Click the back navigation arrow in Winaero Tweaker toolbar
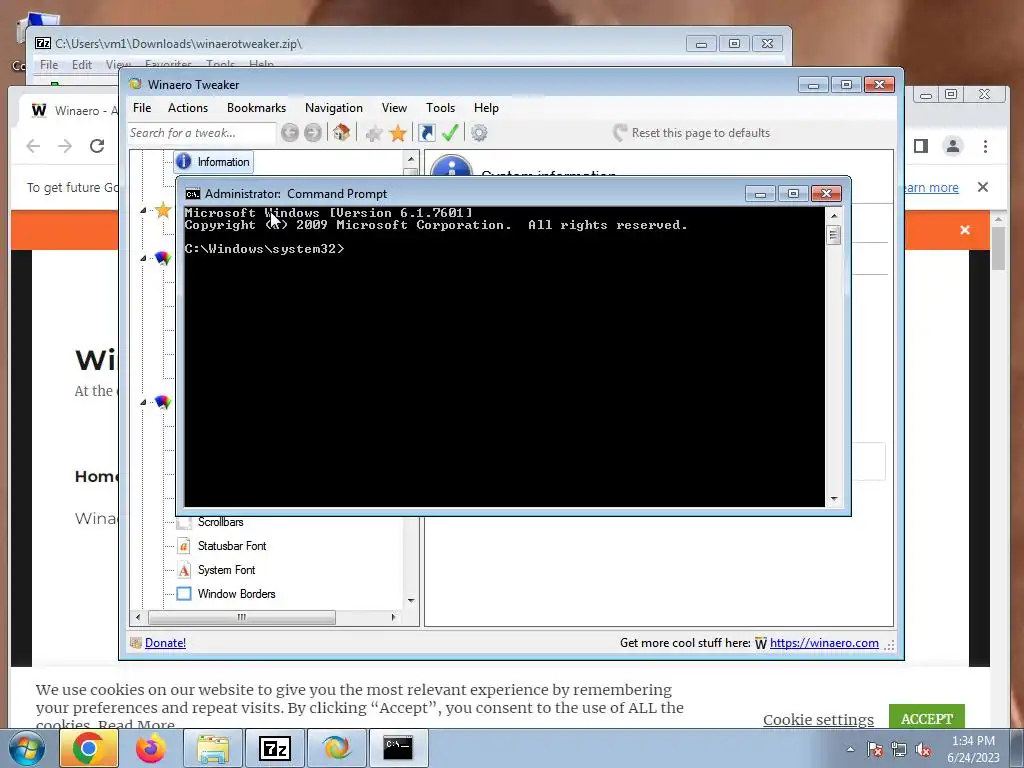Viewport: 1024px width, 768px height. [290, 133]
